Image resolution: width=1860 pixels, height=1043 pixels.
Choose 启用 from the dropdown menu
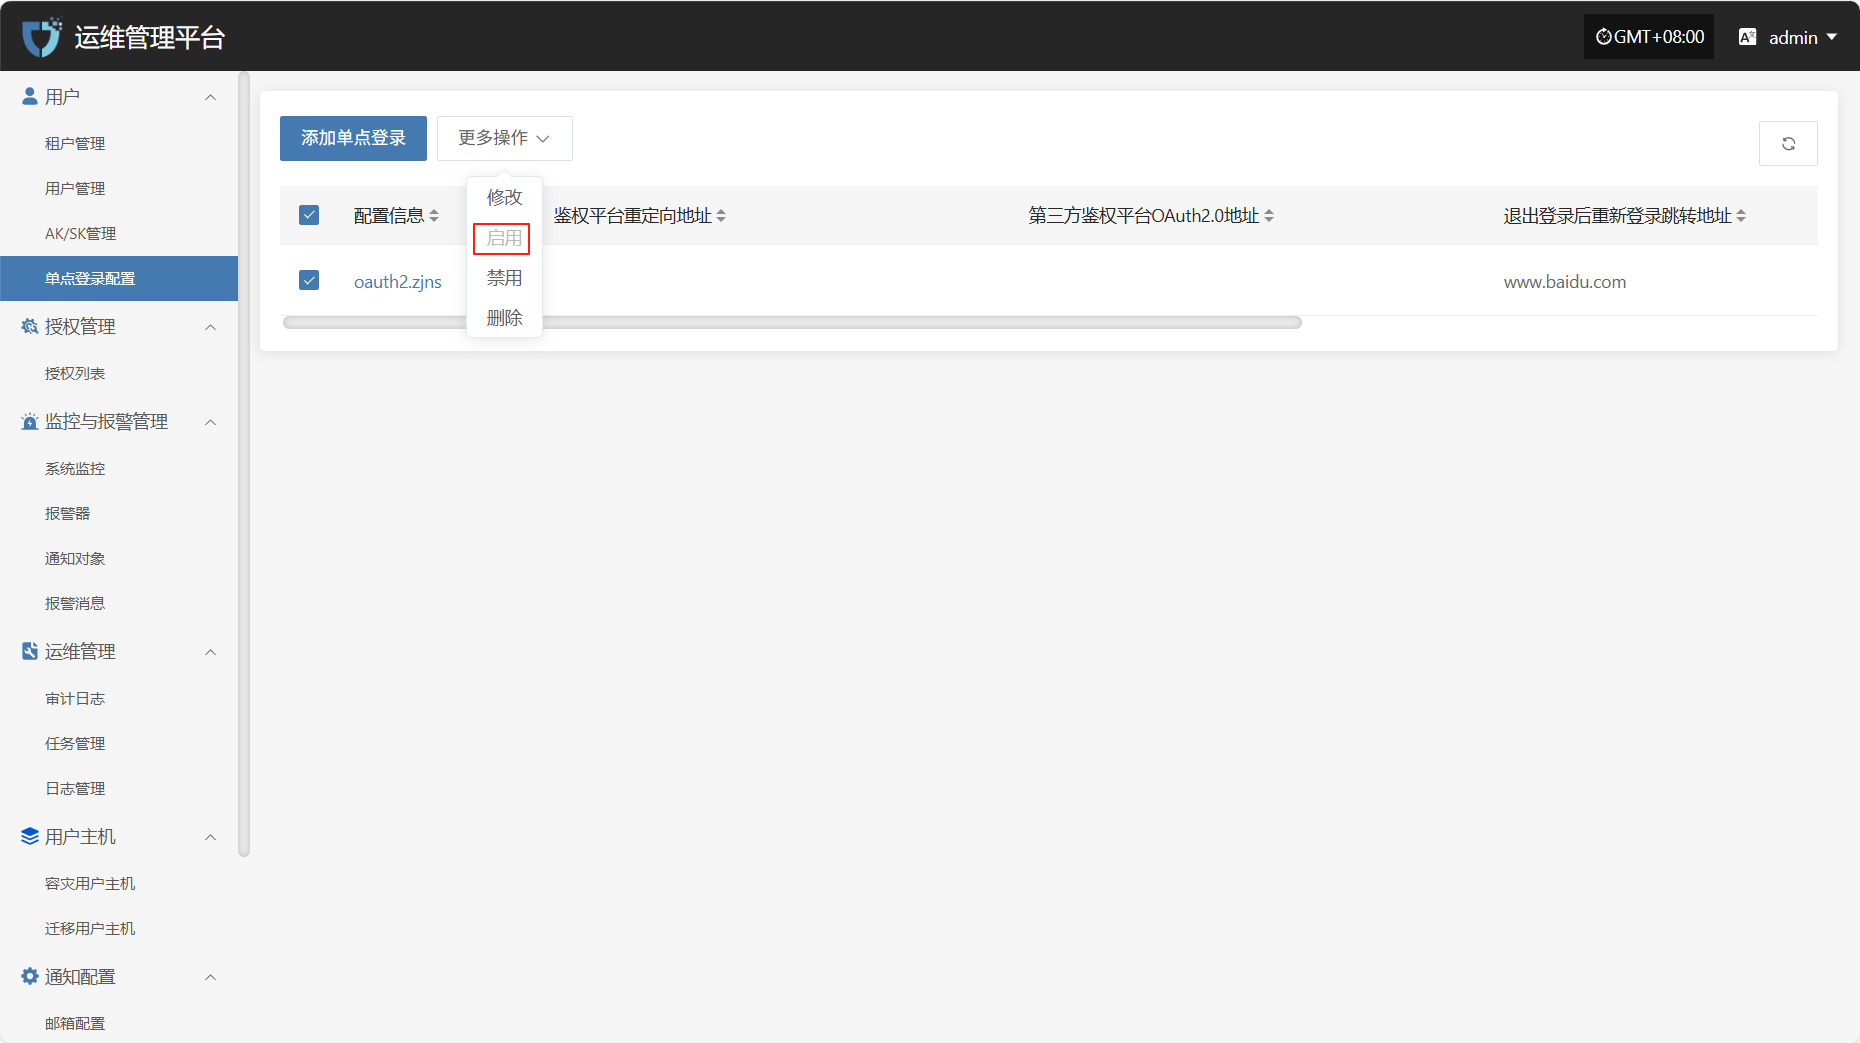504,238
